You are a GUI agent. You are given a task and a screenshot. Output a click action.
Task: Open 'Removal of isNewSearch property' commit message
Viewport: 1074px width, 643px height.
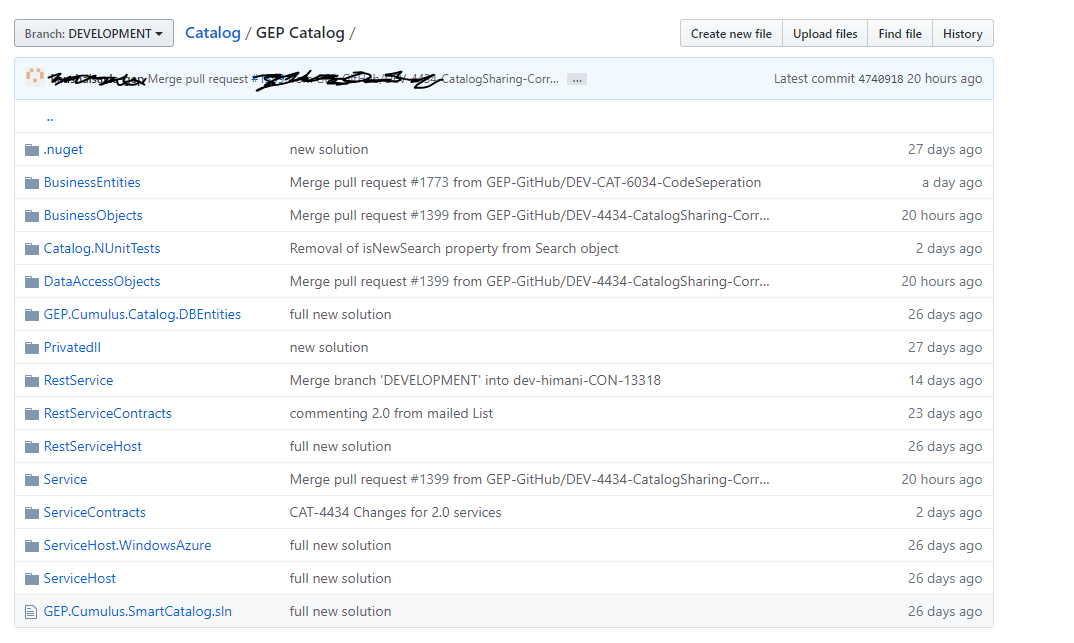click(454, 248)
